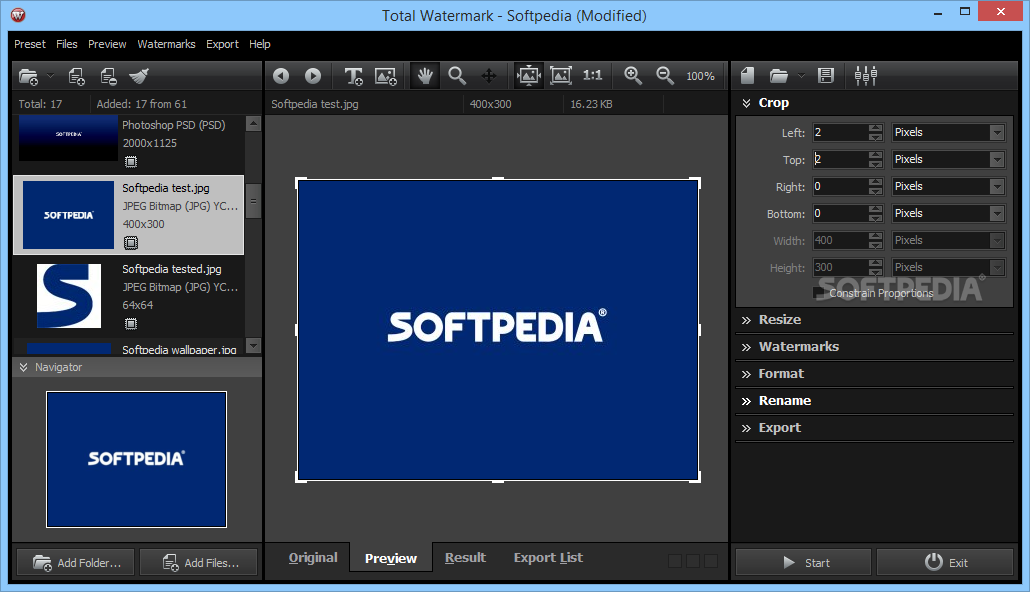Viewport: 1030px width, 592px height.
Task: Go to the next image
Action: point(313,76)
